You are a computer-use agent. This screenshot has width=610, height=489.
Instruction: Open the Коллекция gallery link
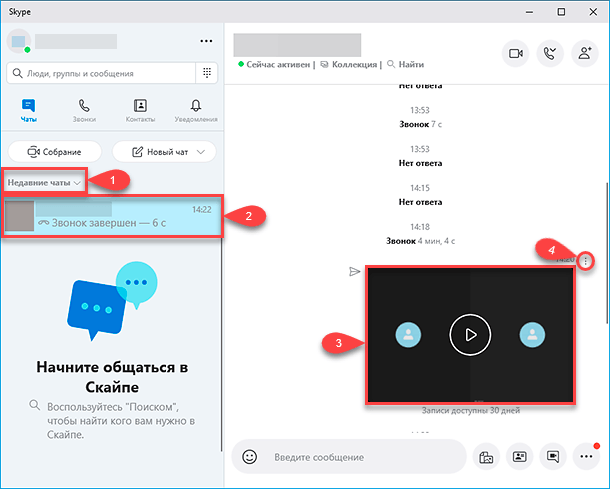pos(349,64)
